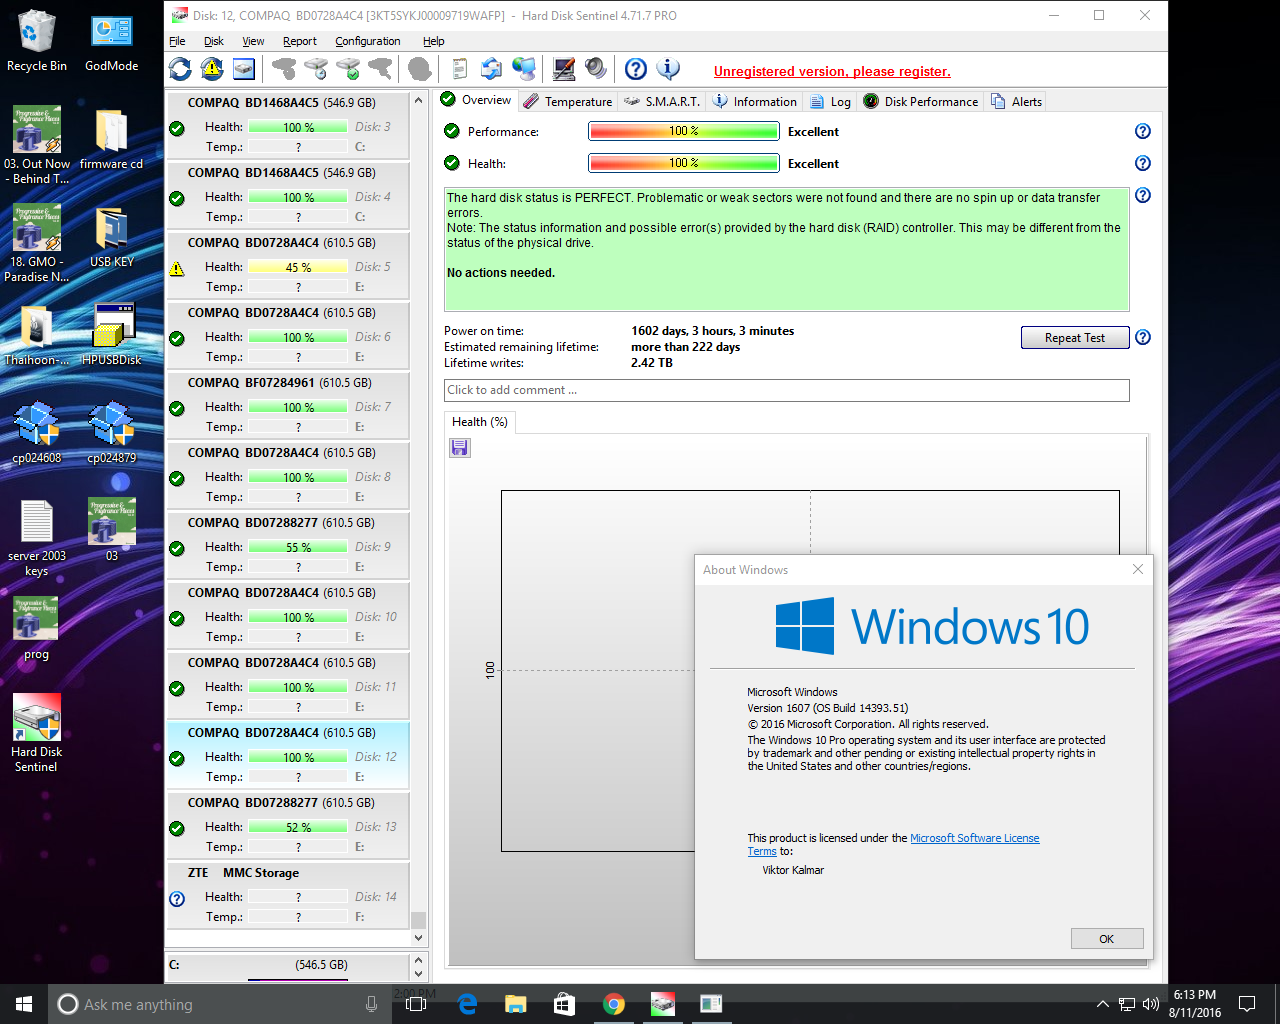The height and width of the screenshot is (1024, 1280).
Task: Open the Configuration menu
Action: pos(368,41)
